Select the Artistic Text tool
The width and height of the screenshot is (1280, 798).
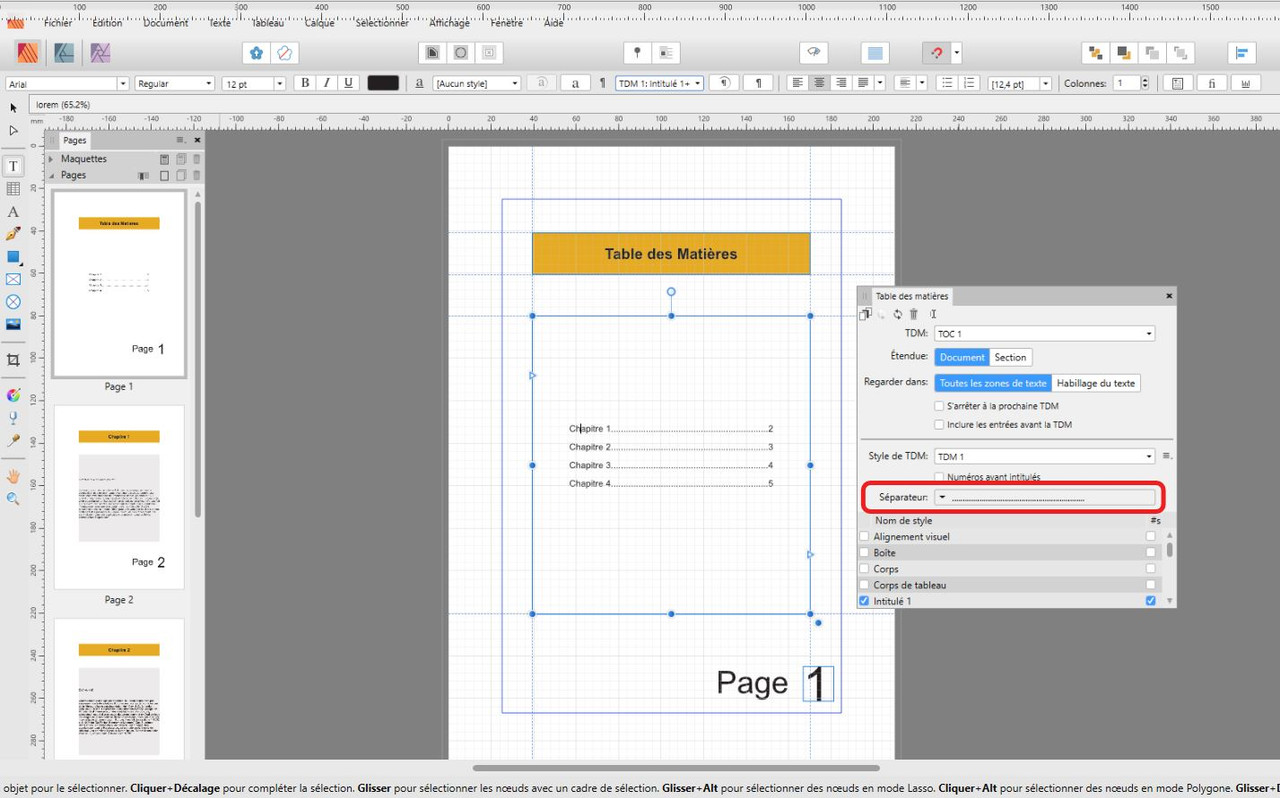[13, 212]
